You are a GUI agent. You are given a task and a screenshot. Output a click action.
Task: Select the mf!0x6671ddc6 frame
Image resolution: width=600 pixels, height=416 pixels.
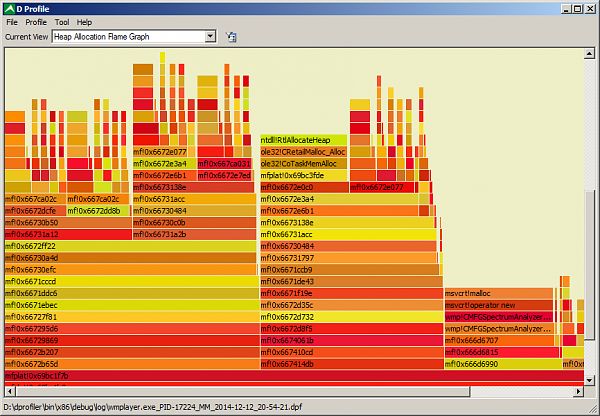132,294
